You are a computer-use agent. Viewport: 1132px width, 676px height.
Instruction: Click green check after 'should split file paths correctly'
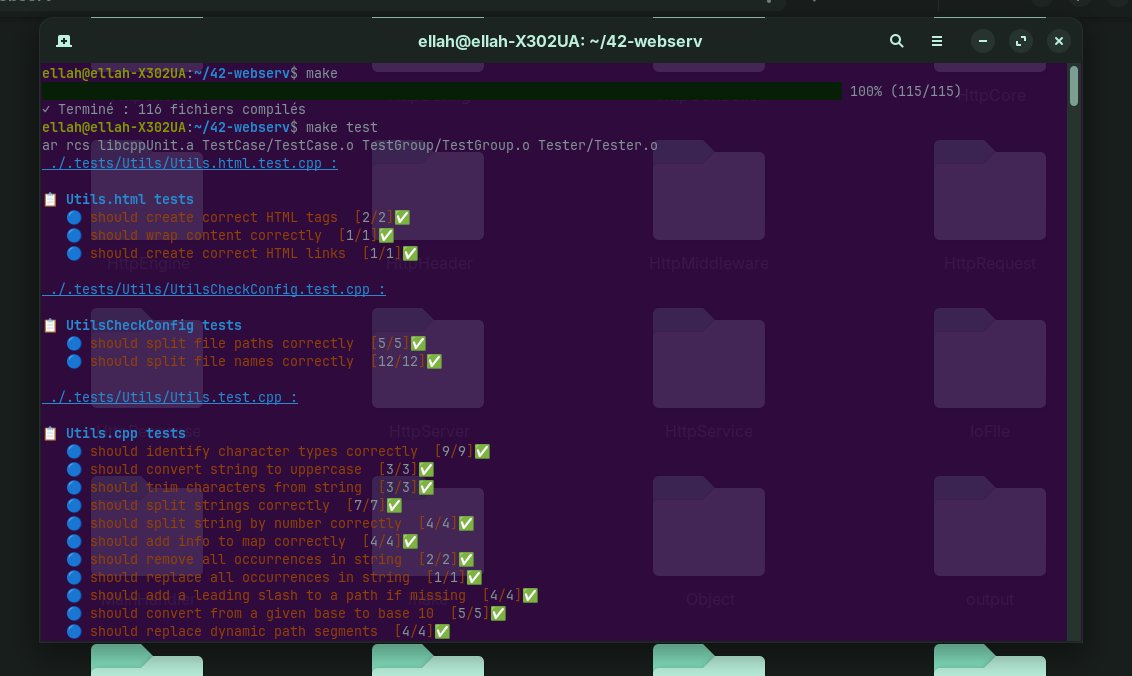pos(418,343)
